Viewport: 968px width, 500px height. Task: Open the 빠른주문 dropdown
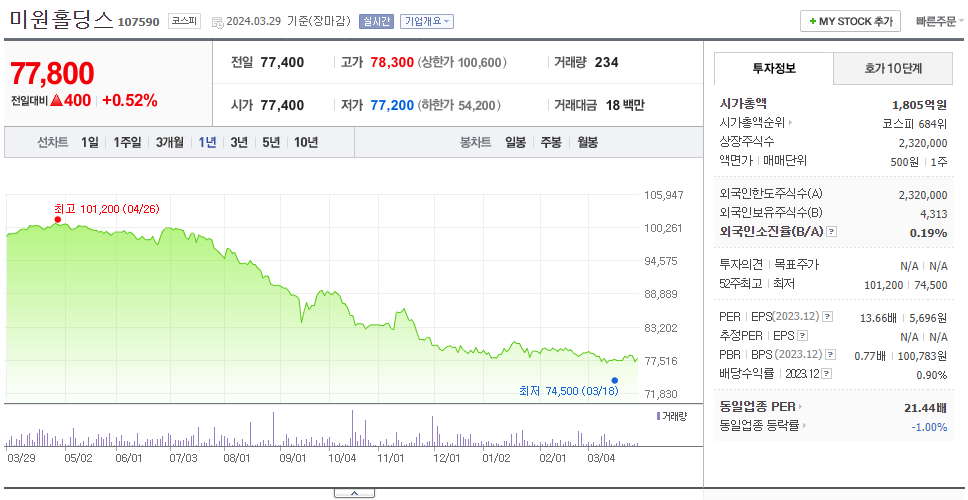pos(939,21)
